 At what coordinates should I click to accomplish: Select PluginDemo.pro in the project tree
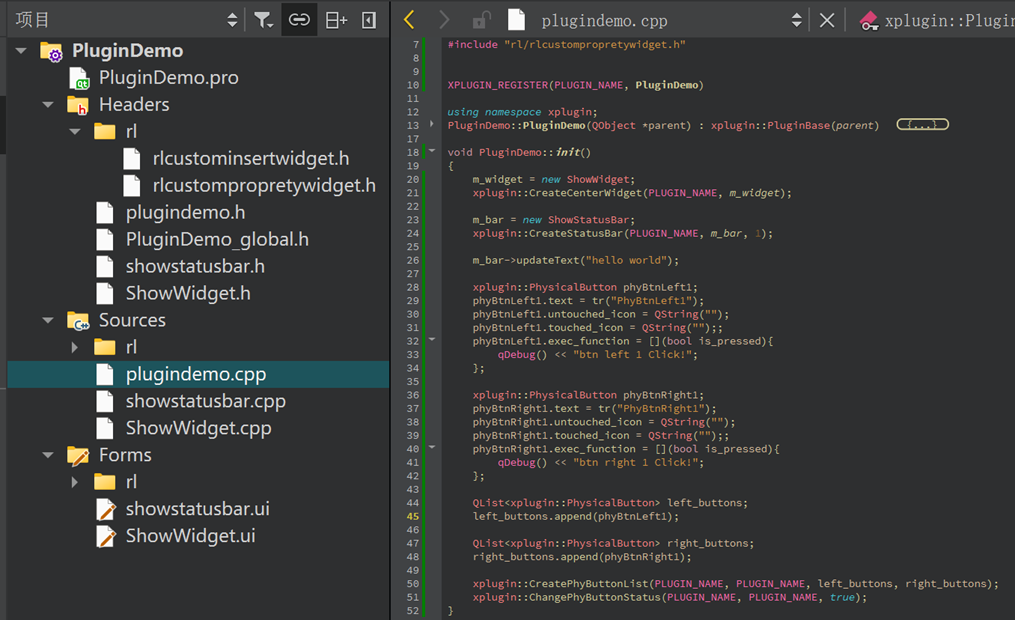(168, 78)
